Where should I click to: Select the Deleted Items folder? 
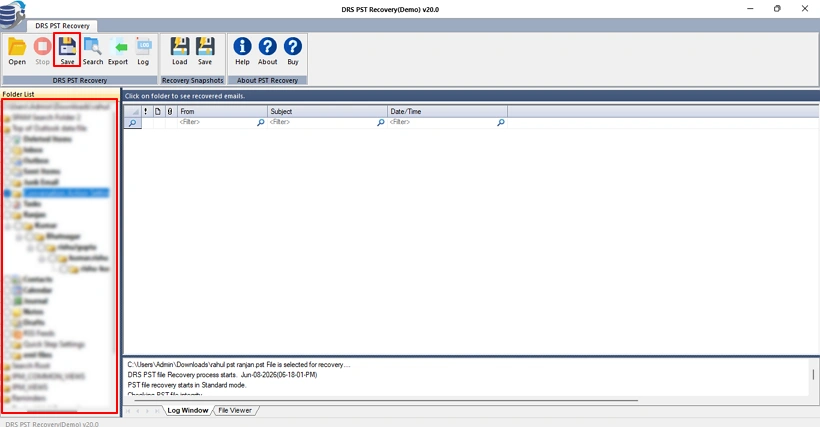pos(47,139)
